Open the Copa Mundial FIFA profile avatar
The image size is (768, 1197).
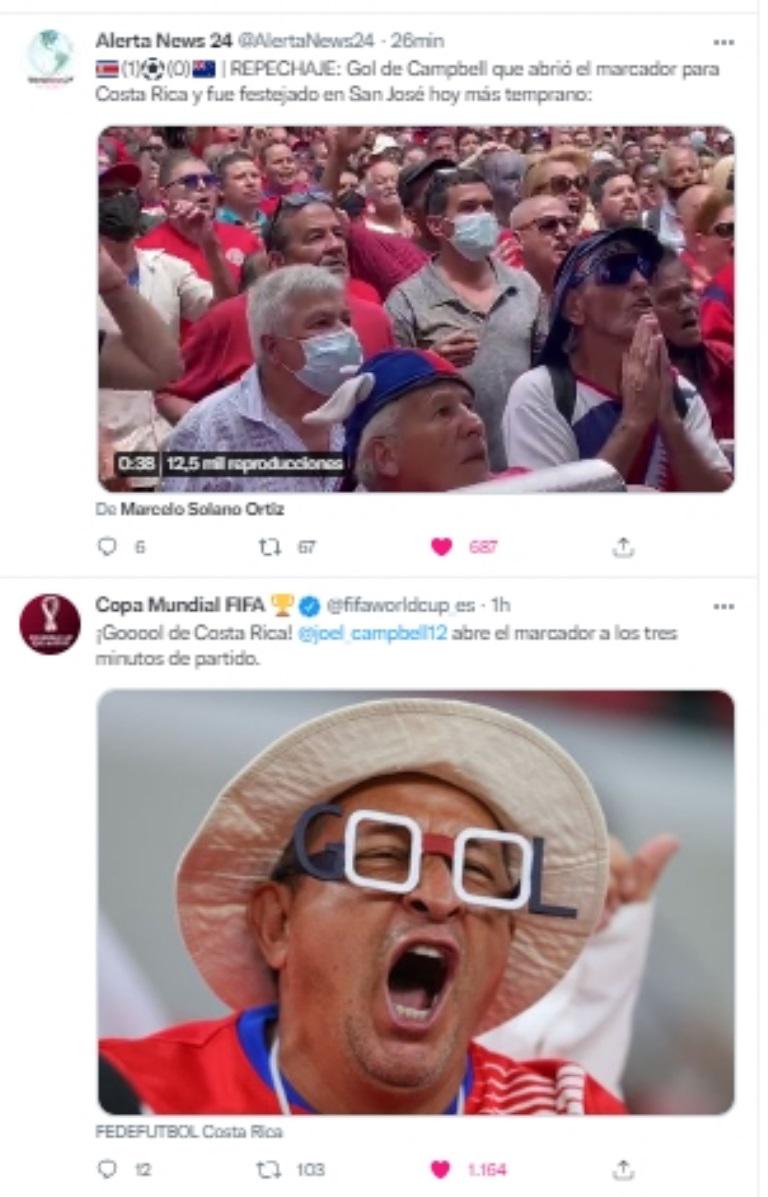point(48,615)
